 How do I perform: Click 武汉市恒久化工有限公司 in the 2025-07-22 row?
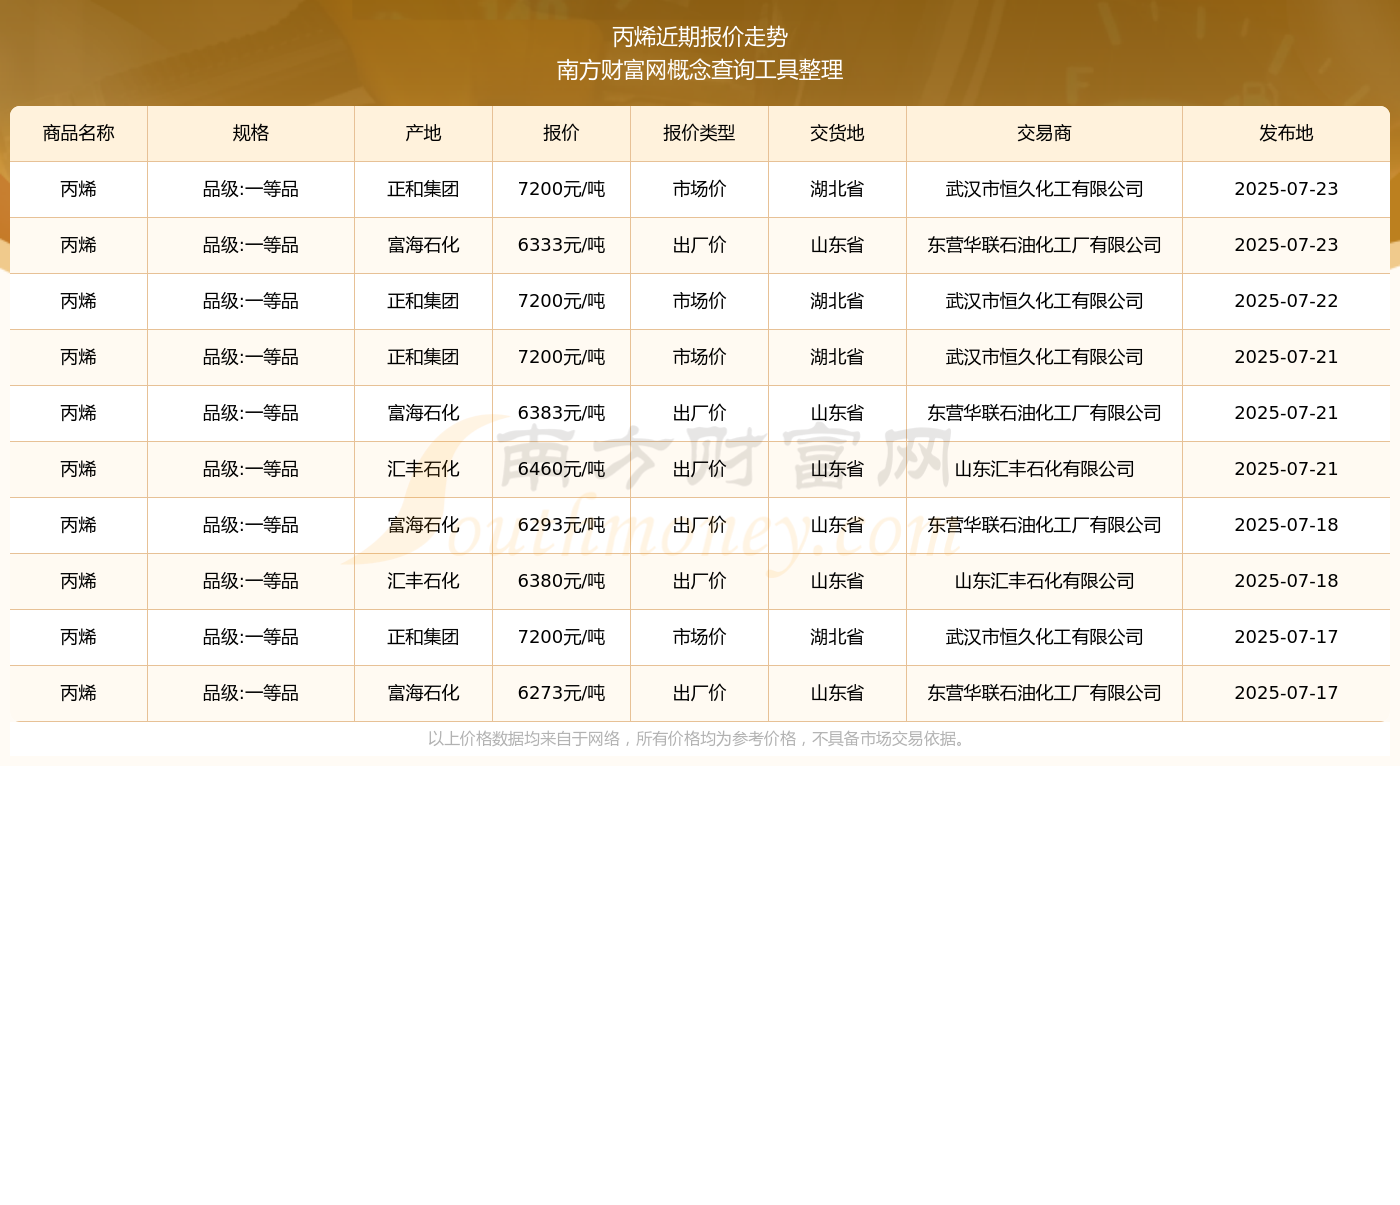1044,301
